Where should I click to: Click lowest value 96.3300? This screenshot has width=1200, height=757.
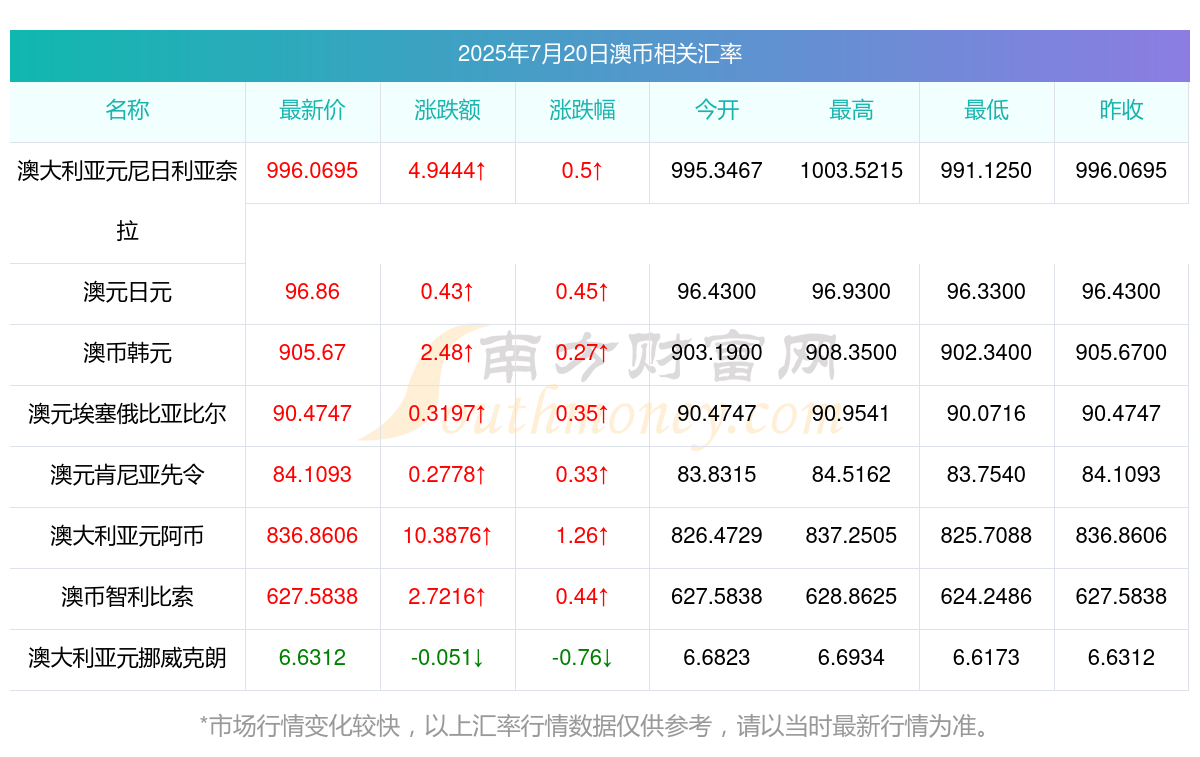pos(987,292)
